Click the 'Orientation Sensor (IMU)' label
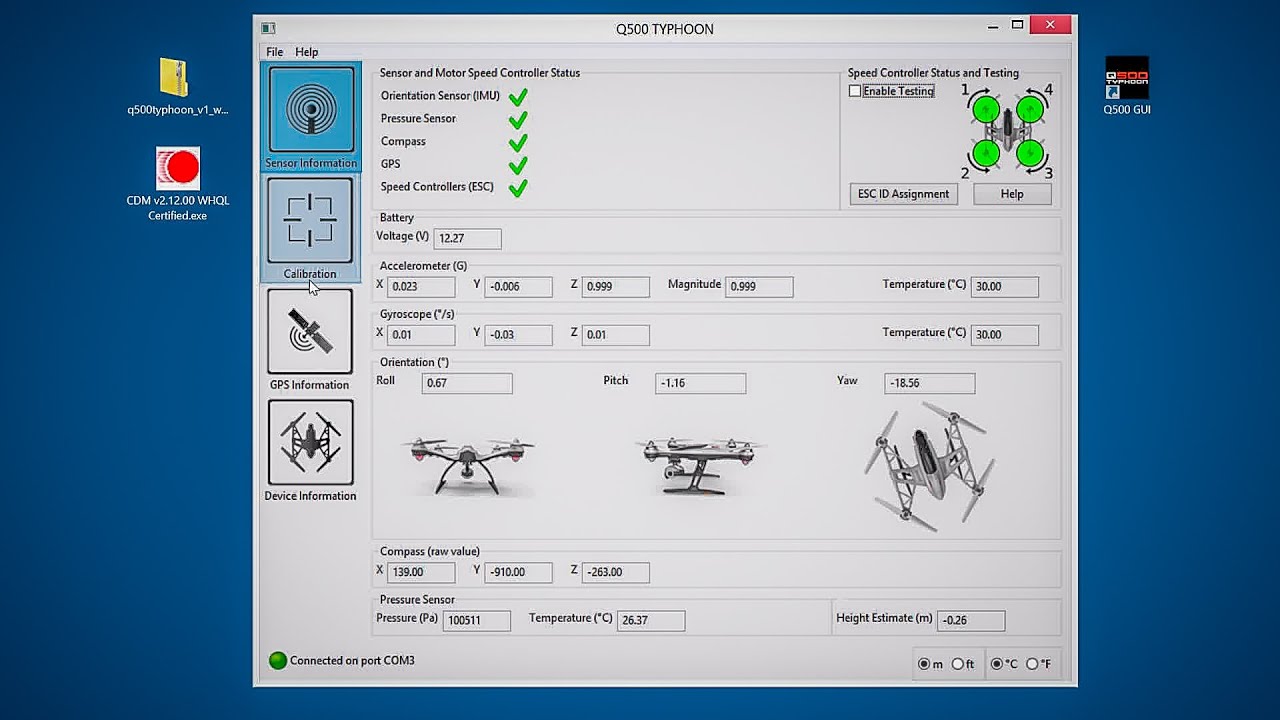This screenshot has width=1280, height=720. click(440, 96)
